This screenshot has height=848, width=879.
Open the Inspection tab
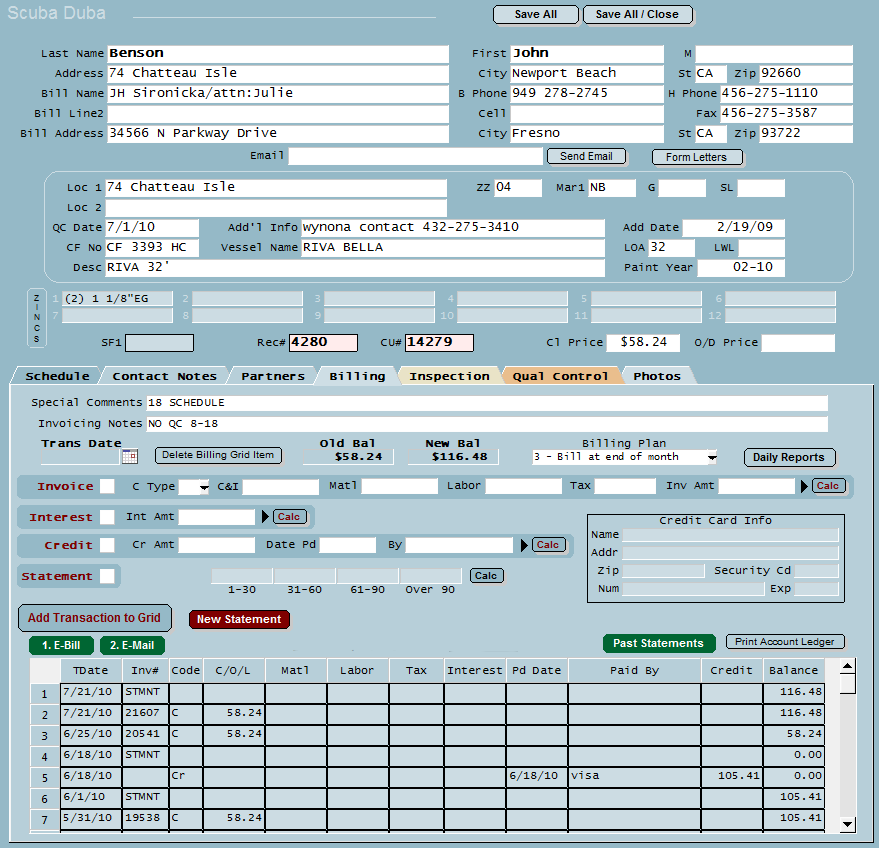(x=449, y=376)
